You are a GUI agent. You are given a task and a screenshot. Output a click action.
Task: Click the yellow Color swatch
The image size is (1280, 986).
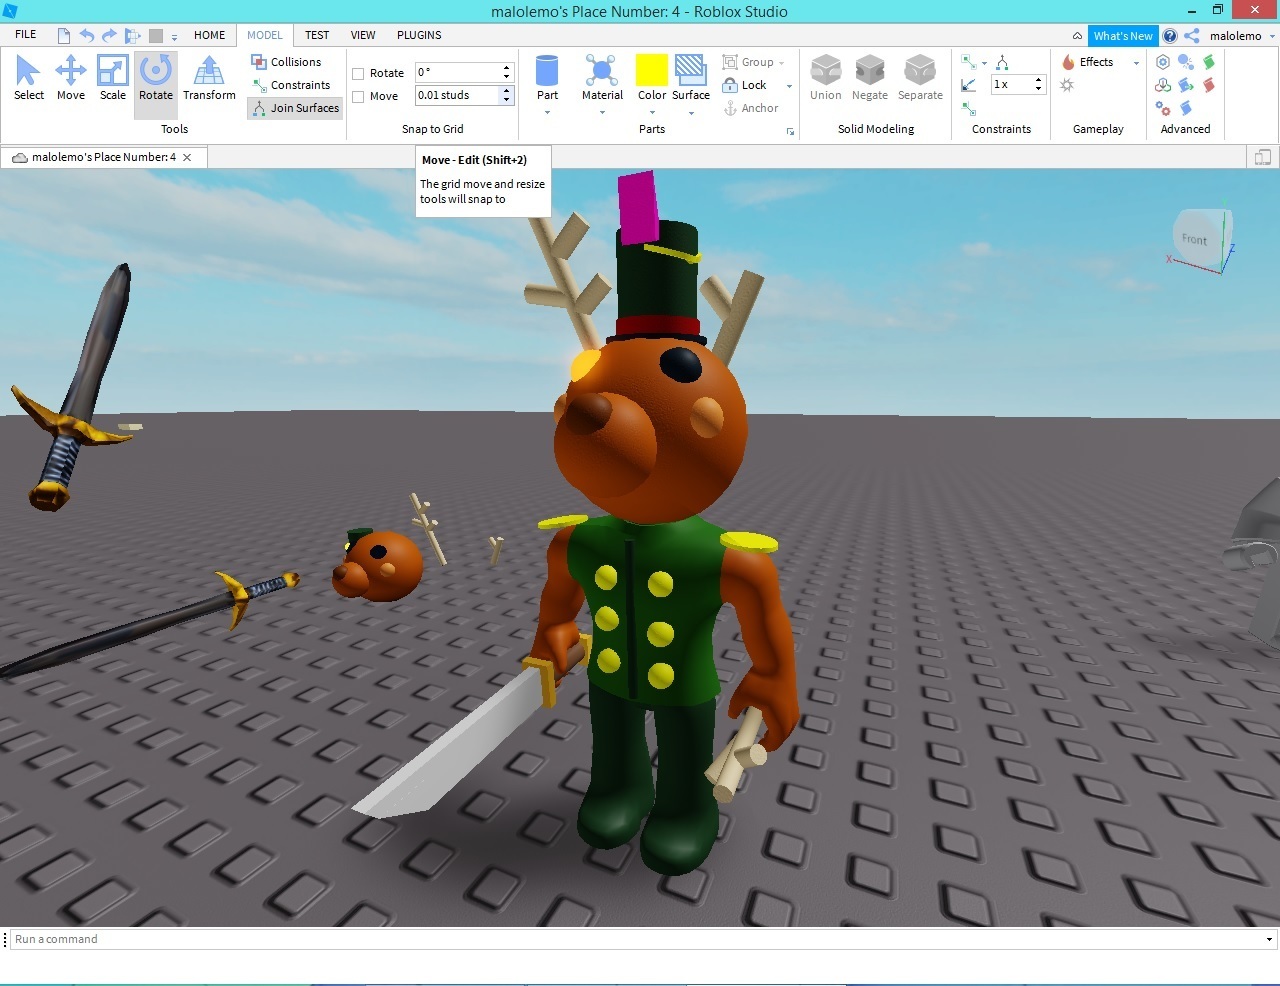tap(652, 70)
